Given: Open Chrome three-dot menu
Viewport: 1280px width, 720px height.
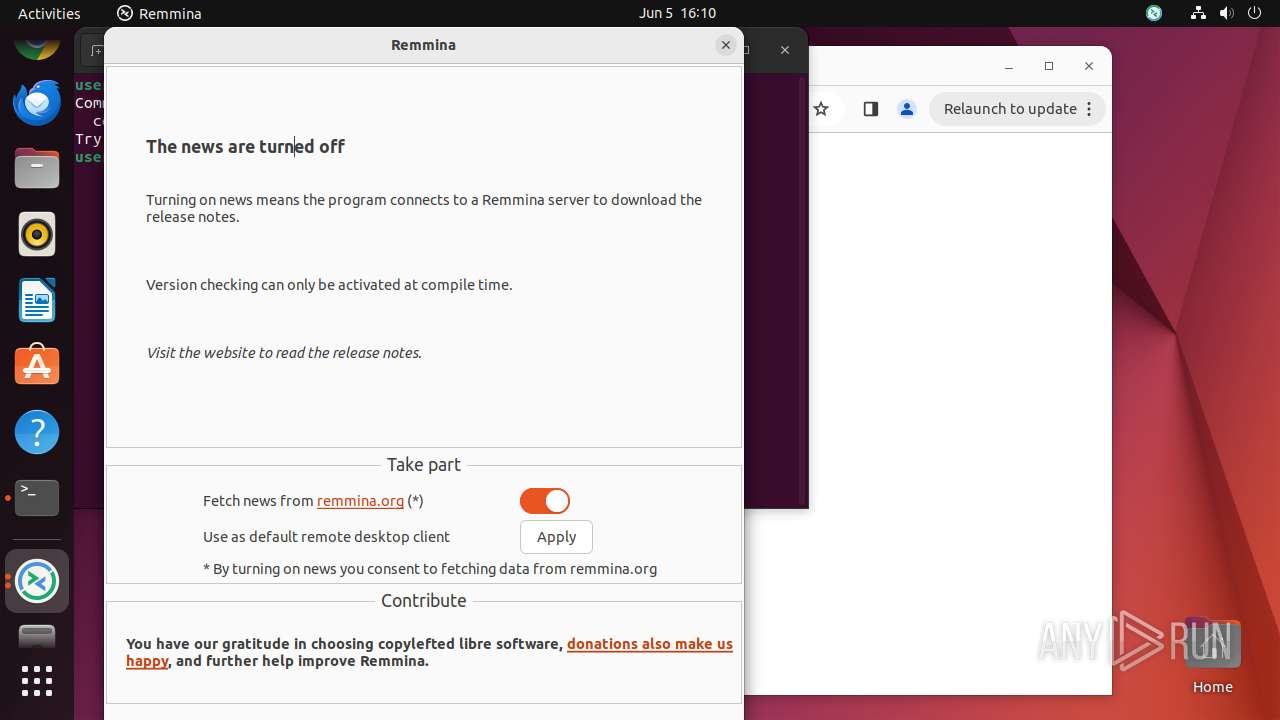Looking at the screenshot, I should [x=1090, y=109].
